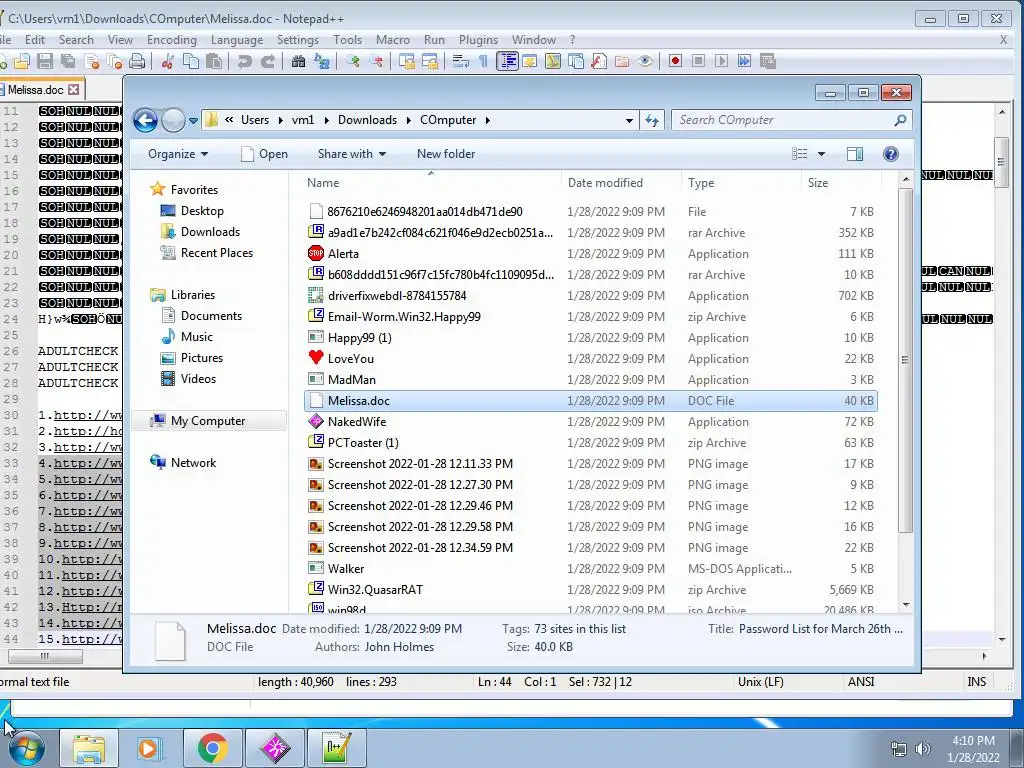Click the Print icon in Notepad++ toolbar
This screenshot has width=1024, height=768.
(x=137, y=61)
